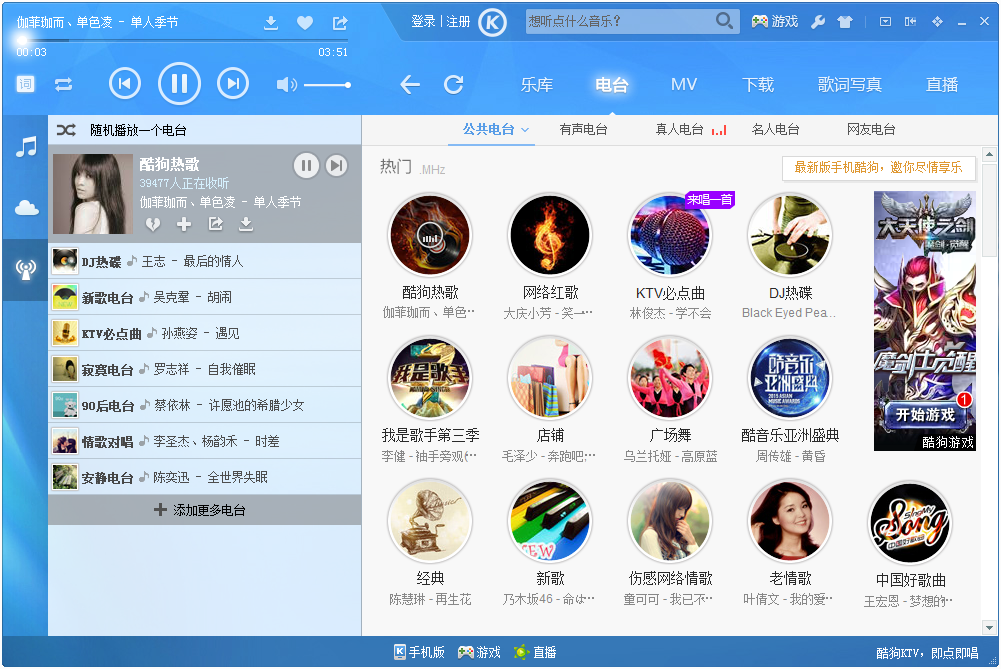Add the station song with plus icon

[184, 224]
